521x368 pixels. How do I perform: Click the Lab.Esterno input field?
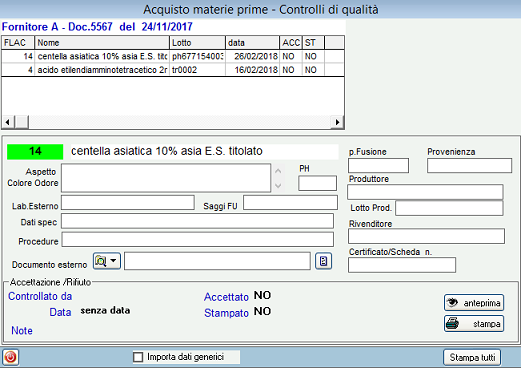pos(128,202)
